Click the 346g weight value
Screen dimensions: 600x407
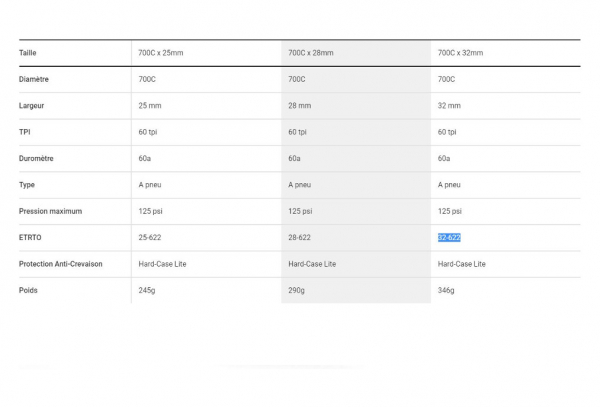(x=447, y=290)
